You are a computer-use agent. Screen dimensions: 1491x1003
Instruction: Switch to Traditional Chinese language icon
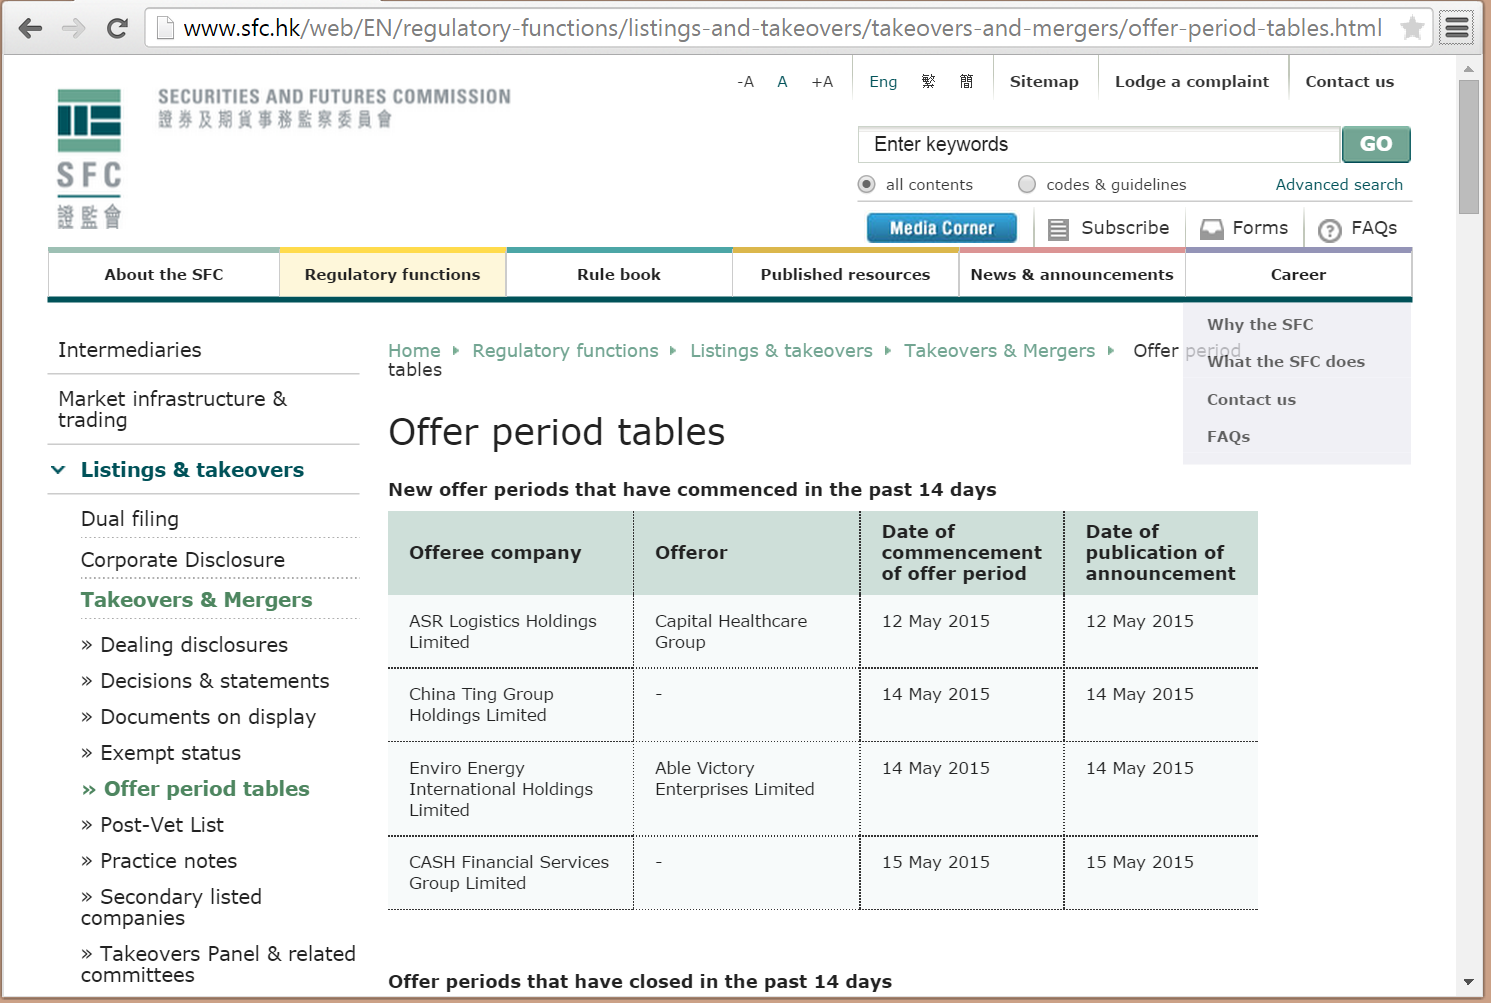coord(928,82)
